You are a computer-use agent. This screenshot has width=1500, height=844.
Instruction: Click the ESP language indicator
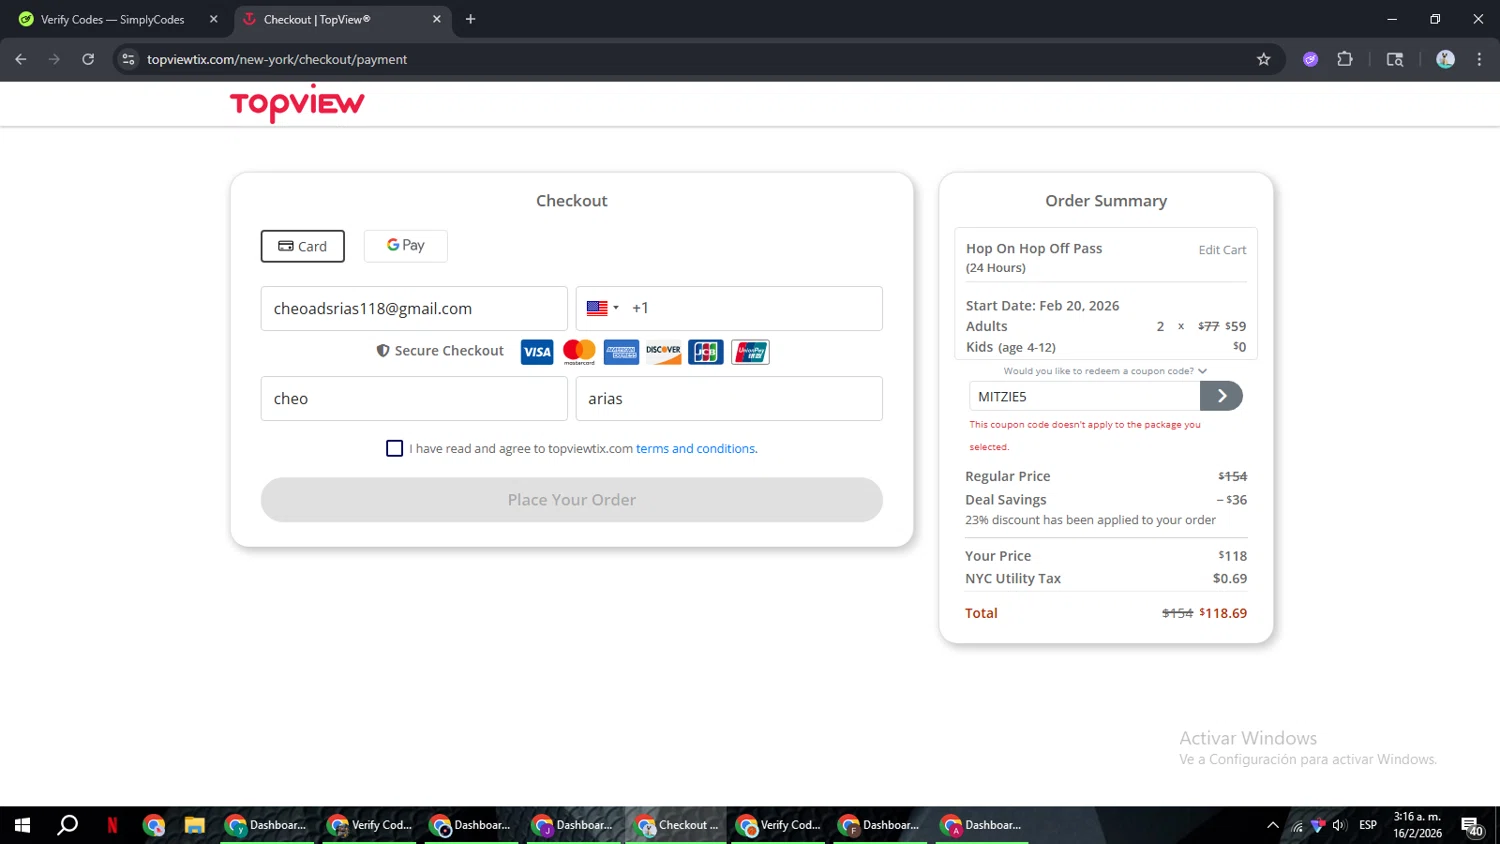[1368, 825]
